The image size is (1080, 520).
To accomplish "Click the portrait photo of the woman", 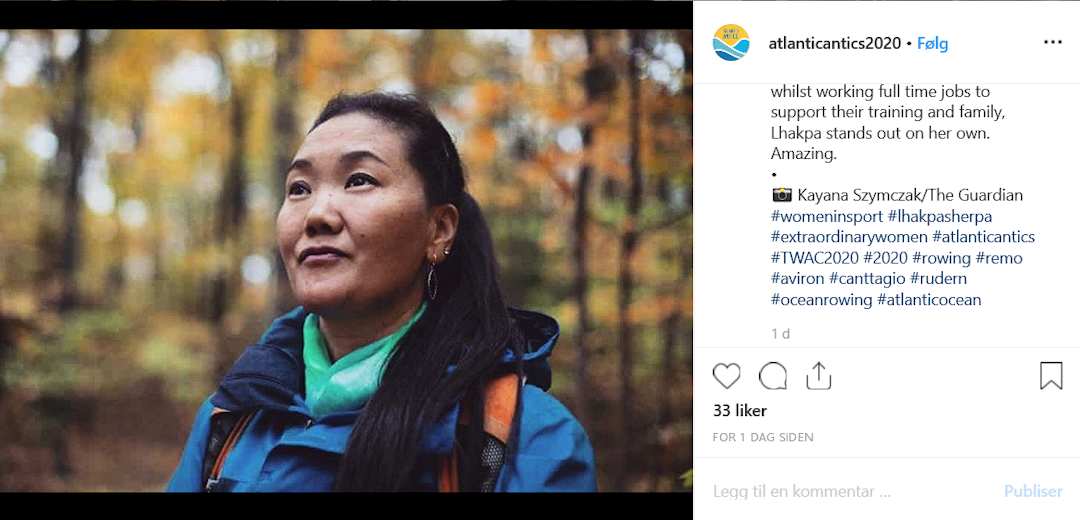I will [346, 260].
